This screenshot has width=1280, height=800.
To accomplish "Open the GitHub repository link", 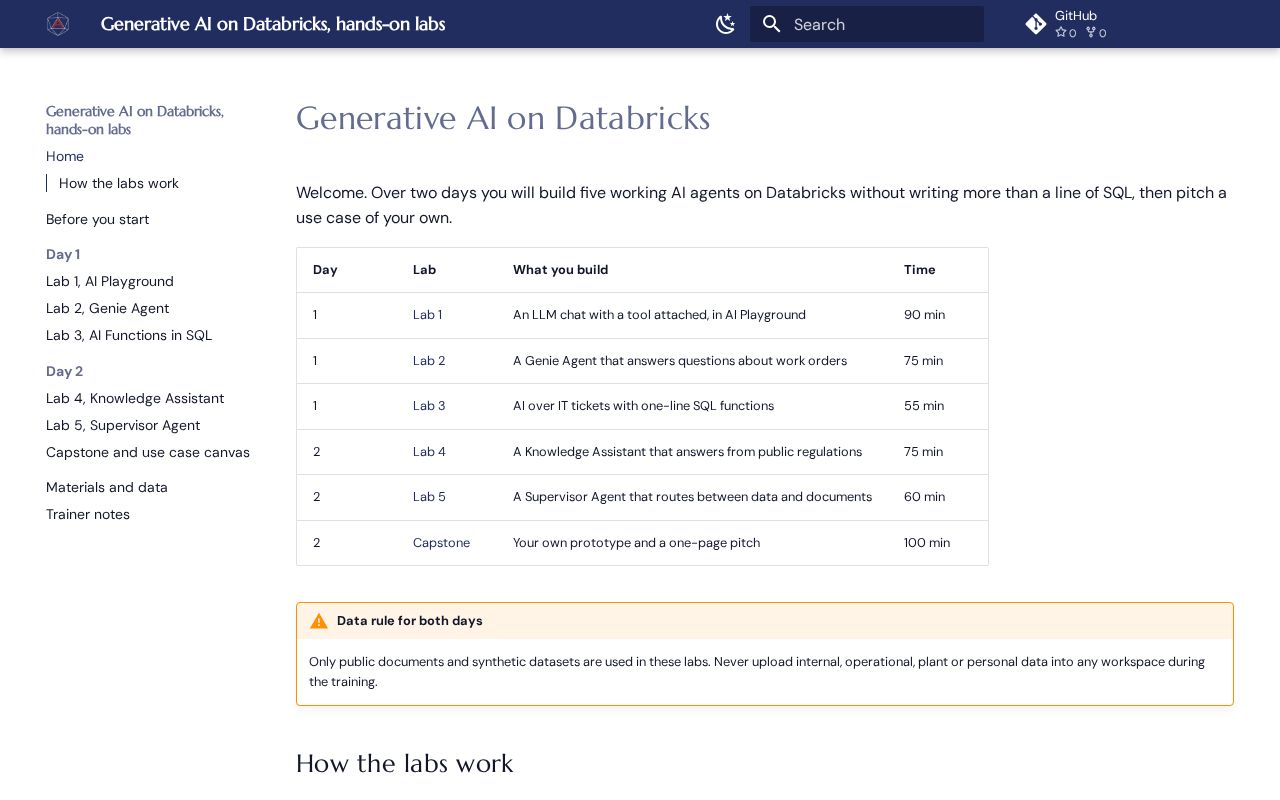I will tap(1066, 24).
